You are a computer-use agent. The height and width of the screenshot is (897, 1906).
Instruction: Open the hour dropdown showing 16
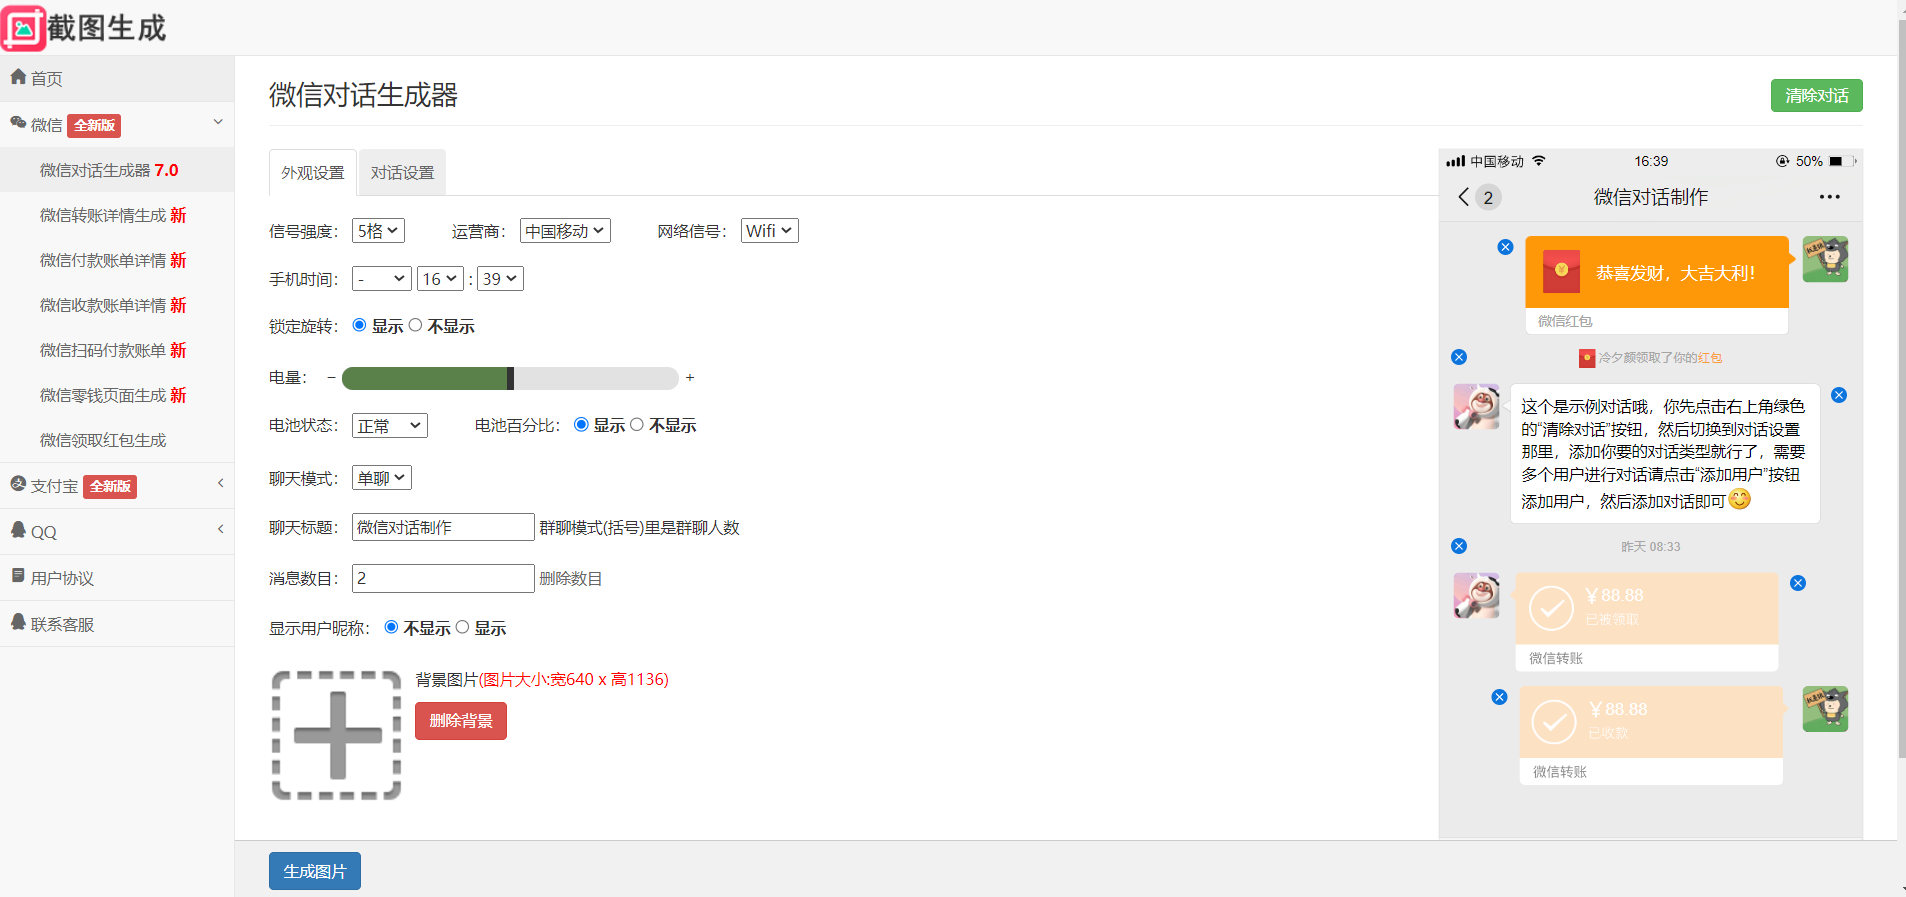tap(440, 279)
